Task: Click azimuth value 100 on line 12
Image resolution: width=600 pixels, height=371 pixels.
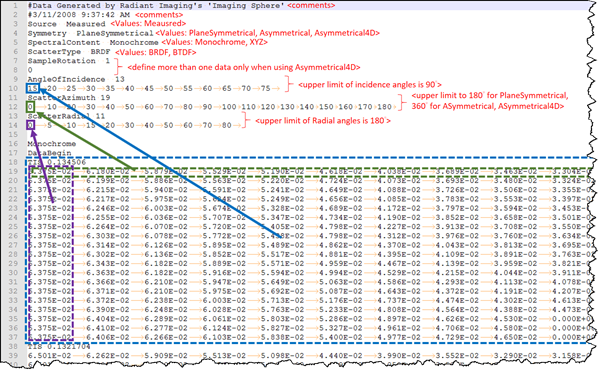Action: (229, 107)
